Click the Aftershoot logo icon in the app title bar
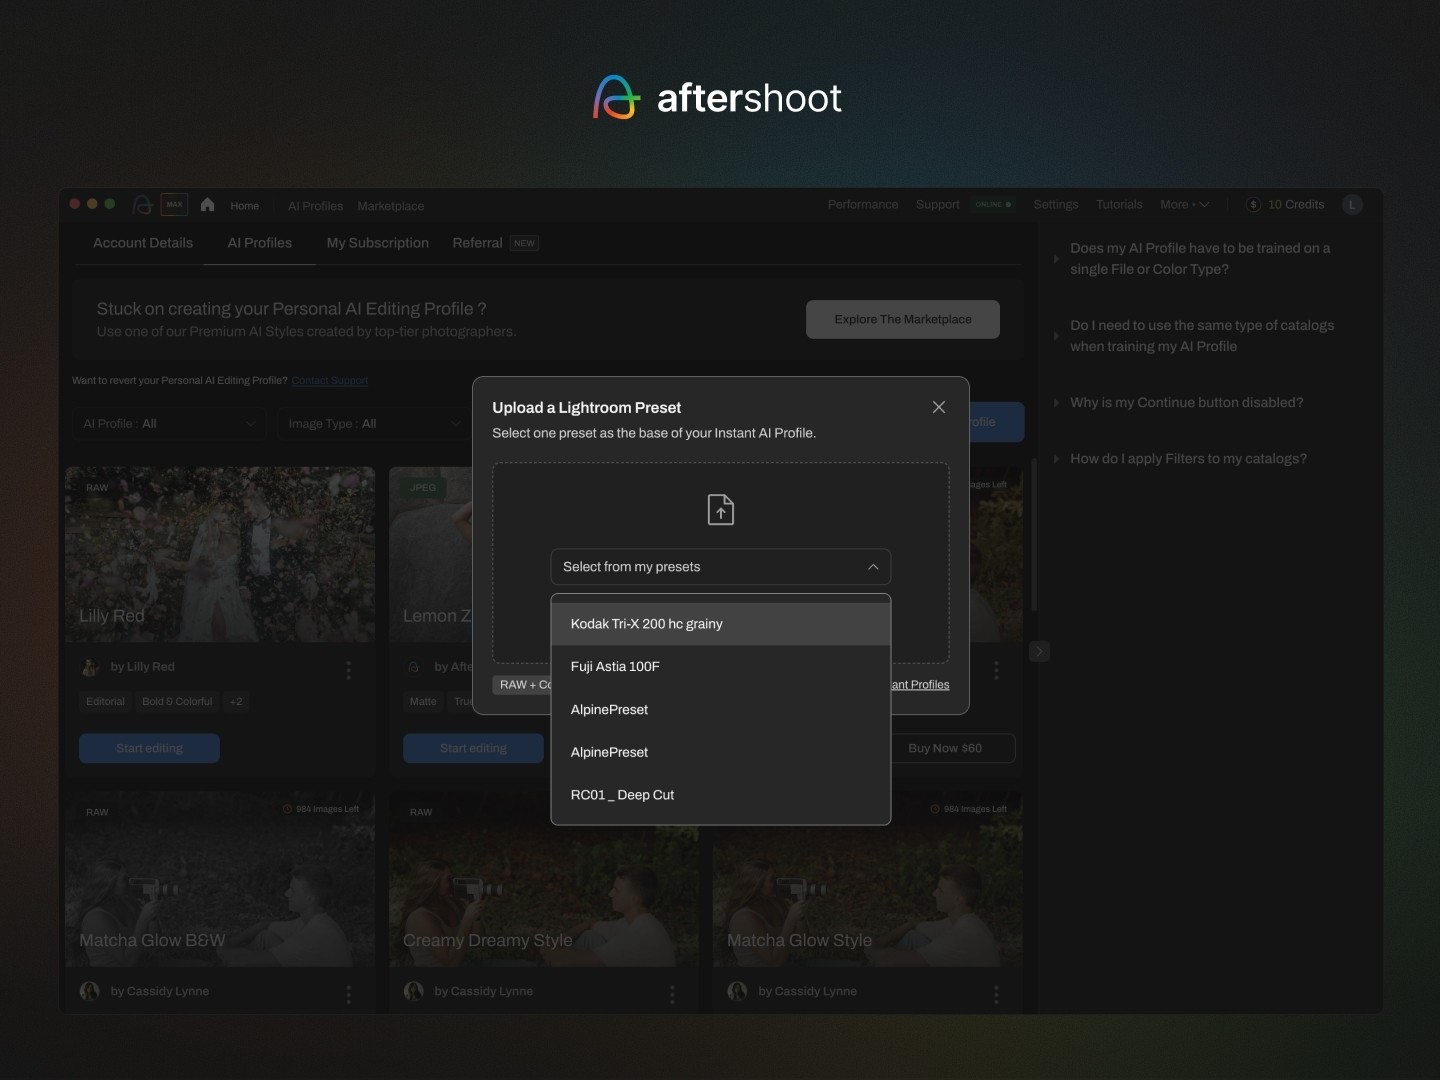This screenshot has height=1080, width=1440. click(143, 205)
